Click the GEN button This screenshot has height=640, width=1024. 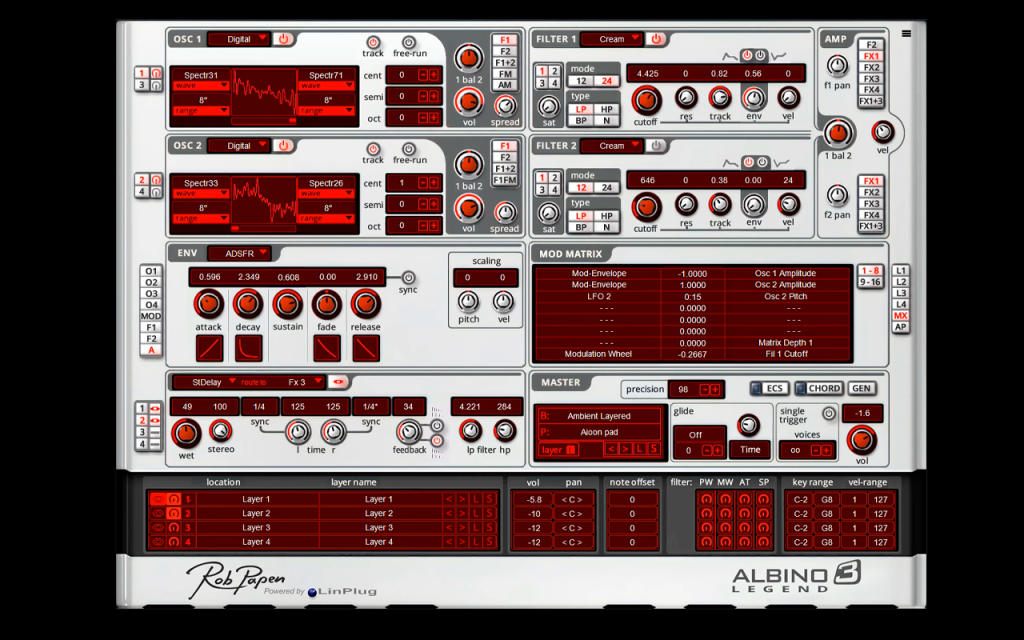[861, 389]
